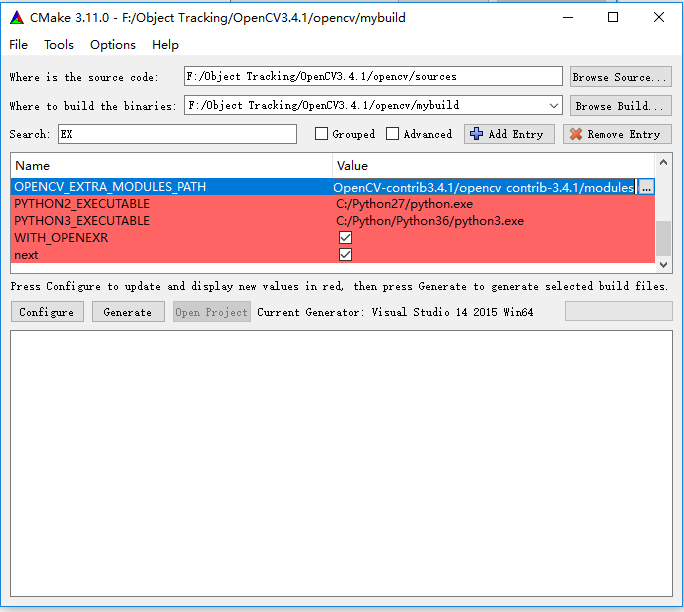
Task: Click the Generate button
Action: (x=128, y=312)
